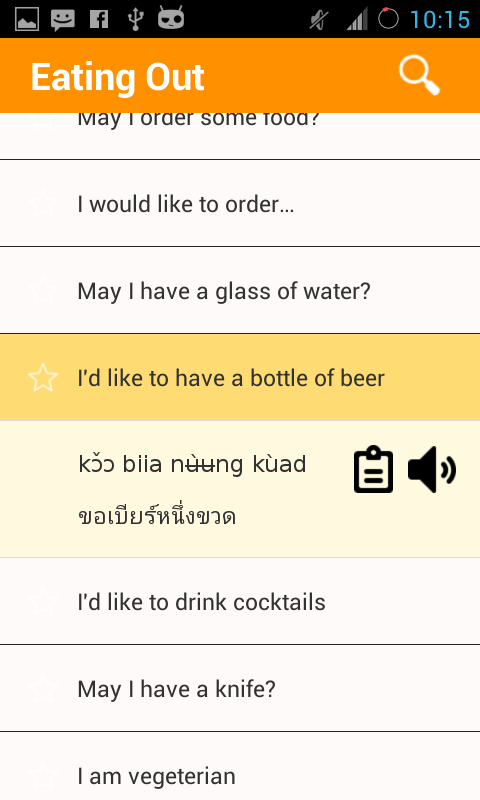Viewport: 480px width, 800px height.
Task: Star the "I'd like to drink cocktails" phrase
Action: coord(43,602)
